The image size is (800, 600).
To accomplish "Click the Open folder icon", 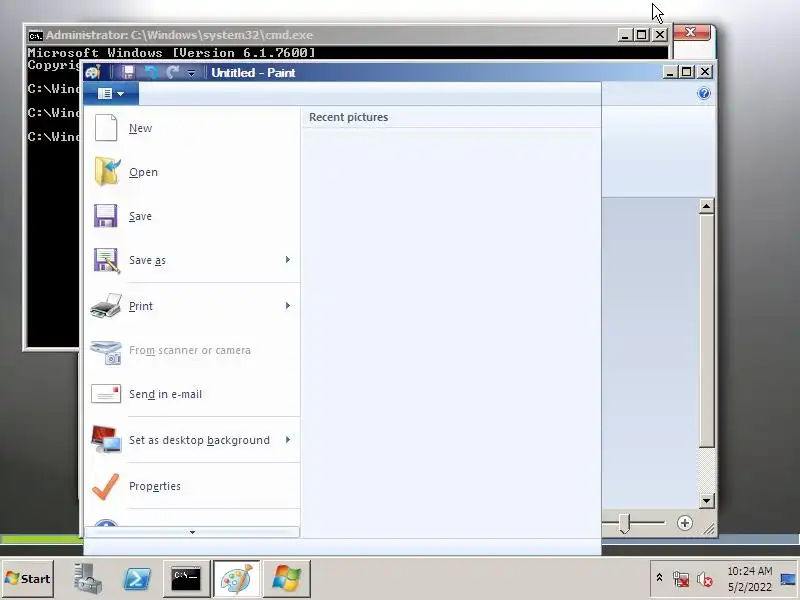I will point(107,172).
